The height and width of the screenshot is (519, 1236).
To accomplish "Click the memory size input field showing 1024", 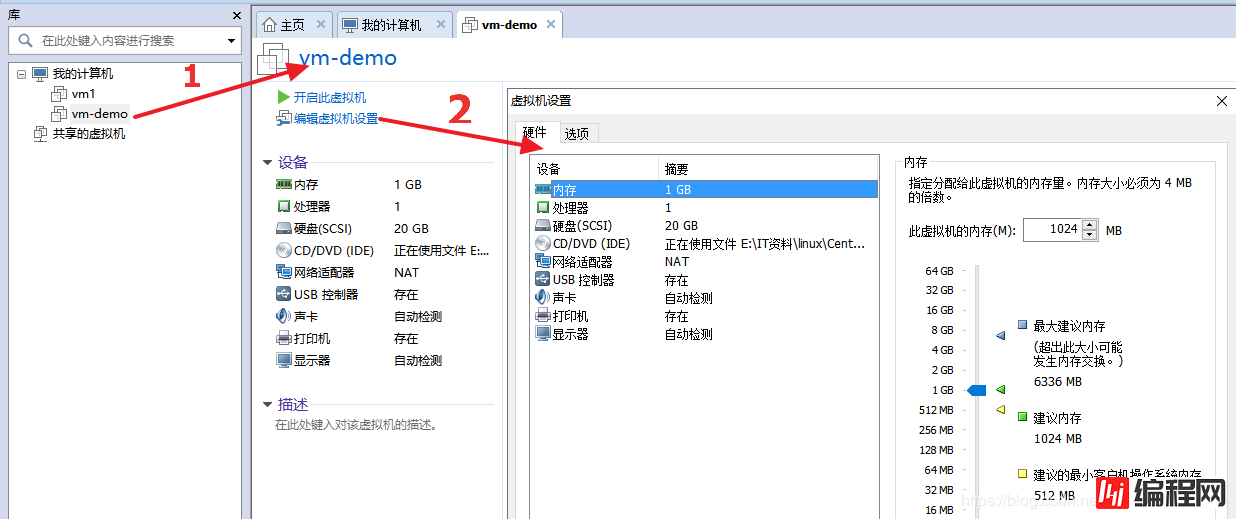I will [x=1052, y=230].
